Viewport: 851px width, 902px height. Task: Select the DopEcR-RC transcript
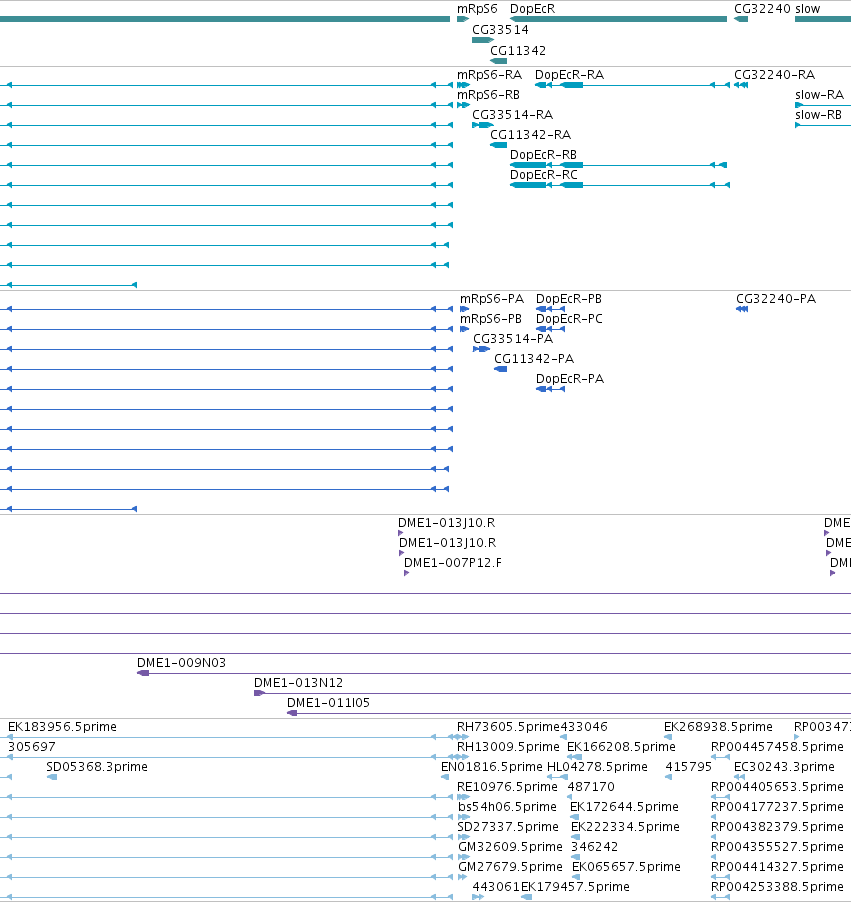tap(620, 185)
